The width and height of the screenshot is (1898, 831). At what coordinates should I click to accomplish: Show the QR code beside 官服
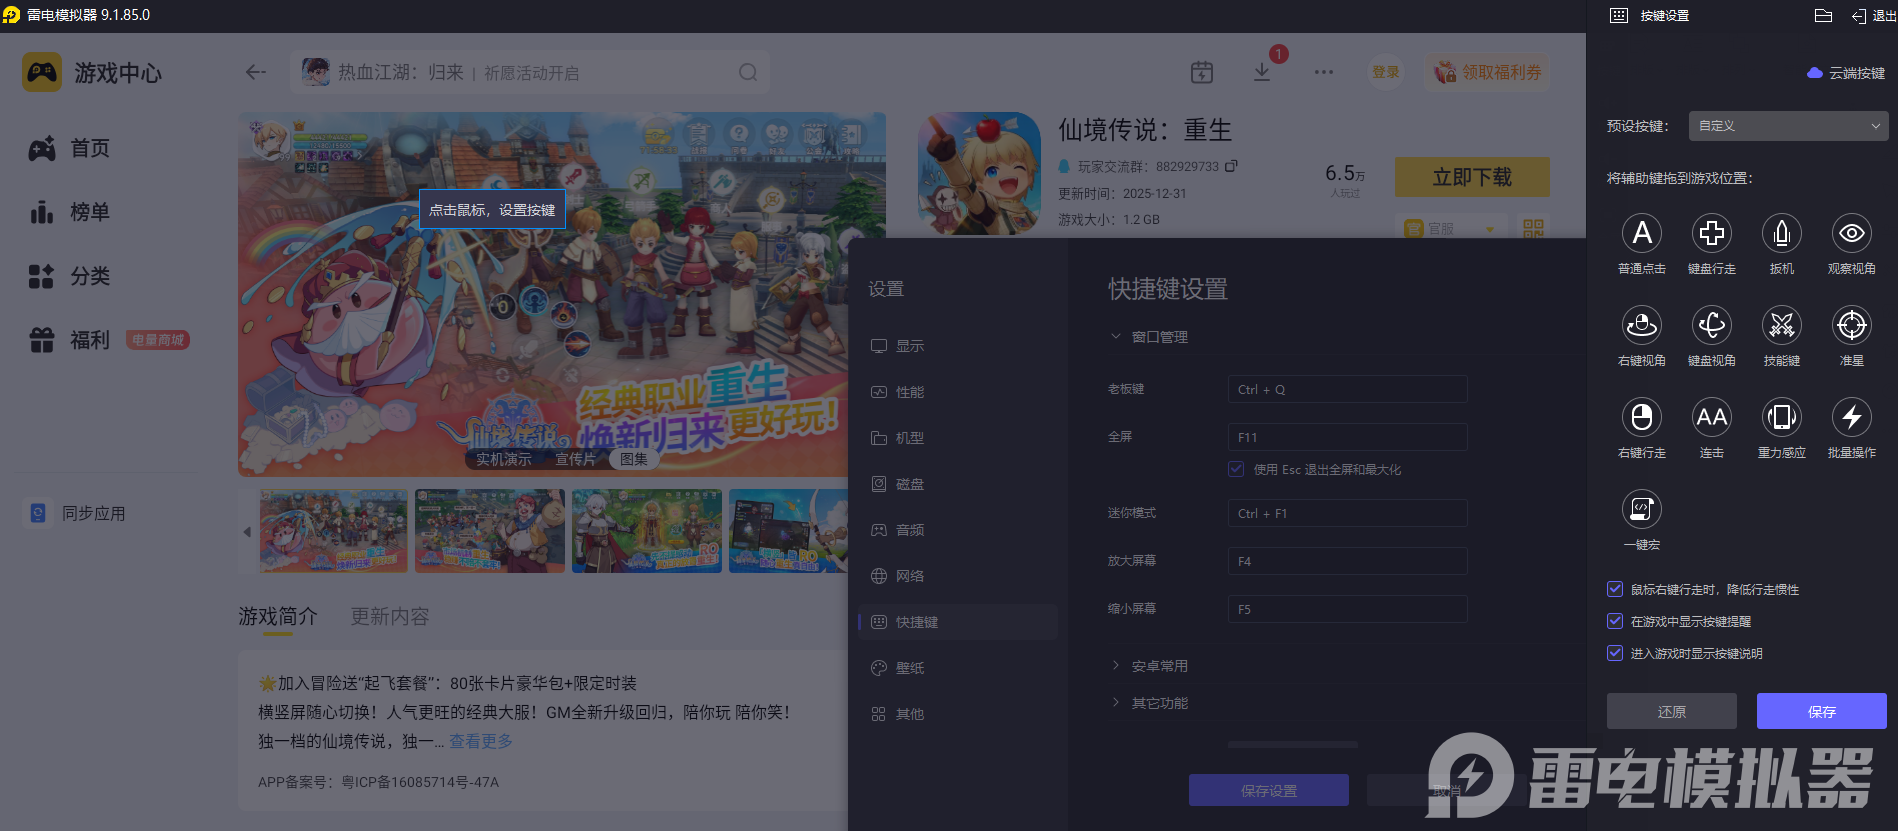(1533, 229)
